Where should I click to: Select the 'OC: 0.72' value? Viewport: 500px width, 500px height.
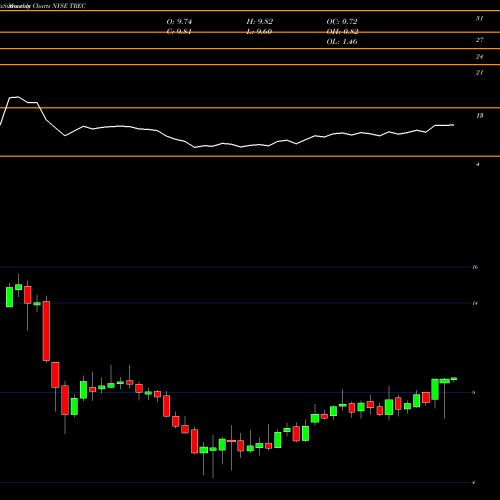point(342,21)
